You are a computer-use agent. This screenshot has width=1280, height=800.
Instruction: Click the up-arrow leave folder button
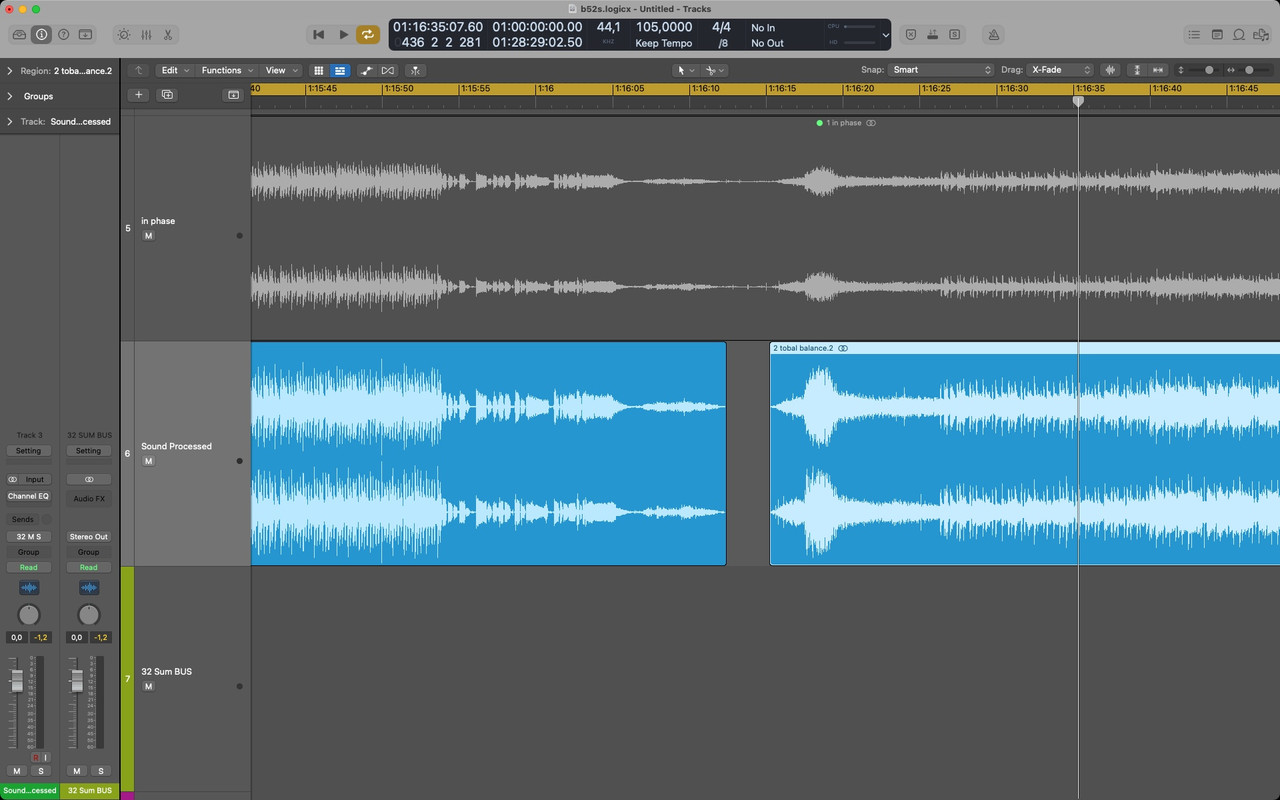click(138, 70)
